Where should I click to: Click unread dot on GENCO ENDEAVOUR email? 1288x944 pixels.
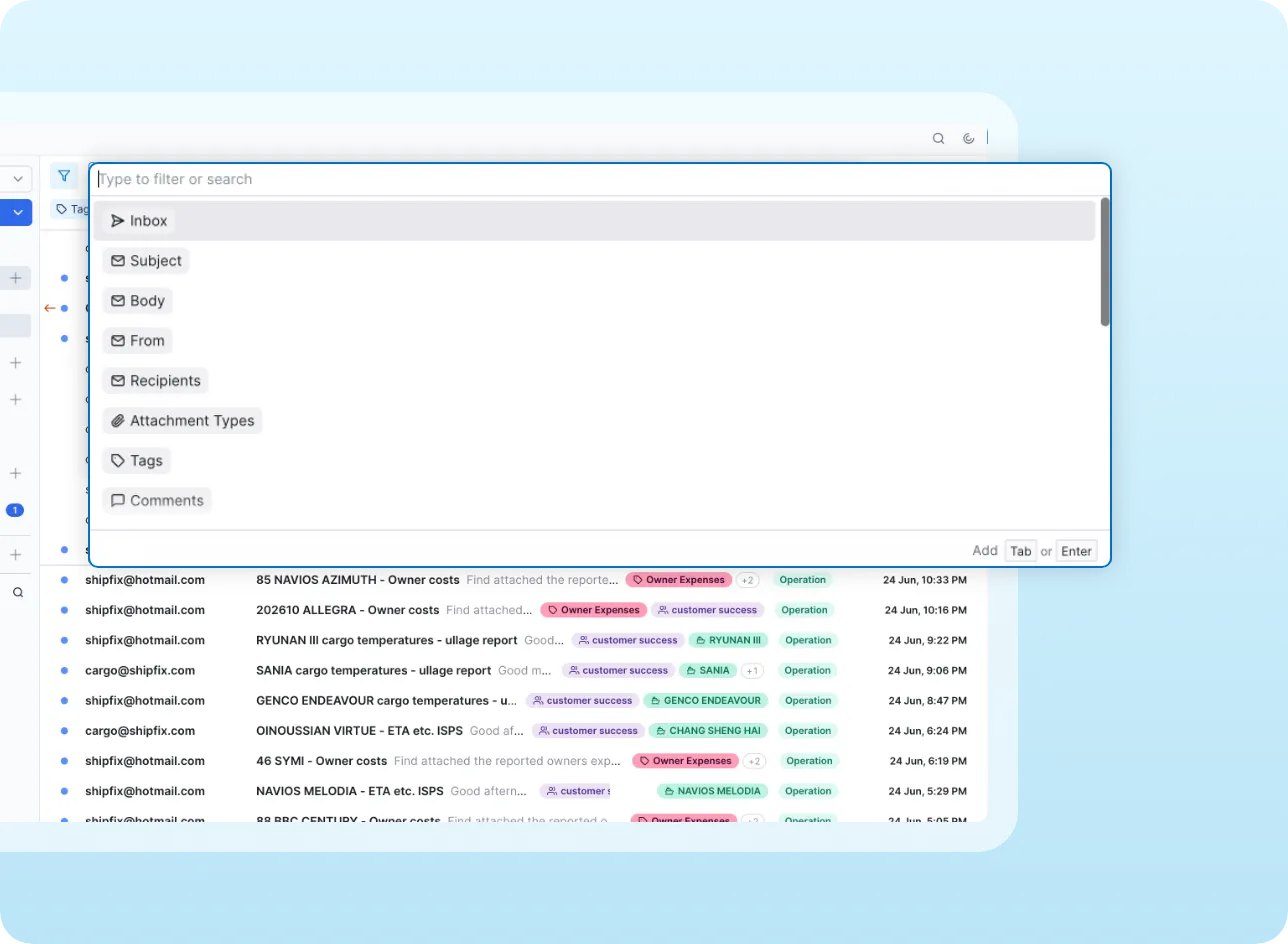click(64, 700)
